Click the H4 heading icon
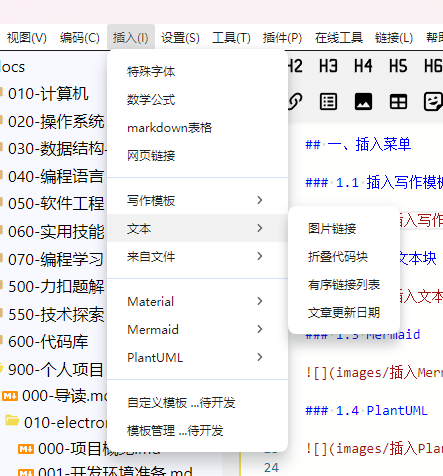Image resolution: width=443 pixels, height=476 pixels. (363, 66)
